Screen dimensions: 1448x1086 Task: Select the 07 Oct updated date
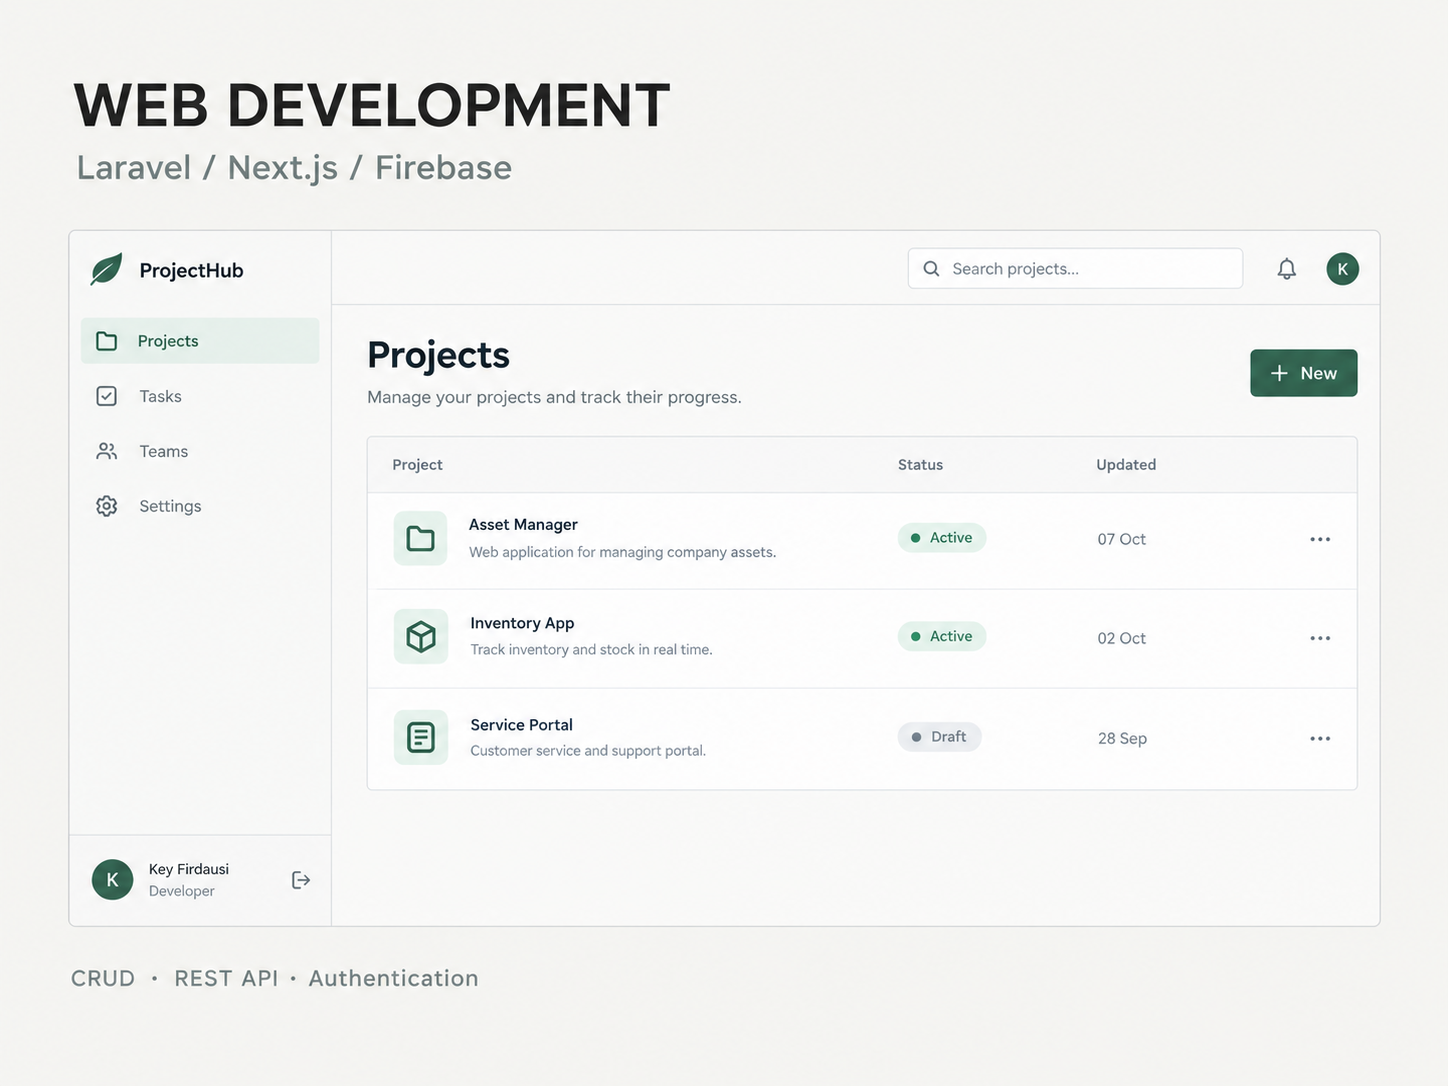coord(1121,539)
